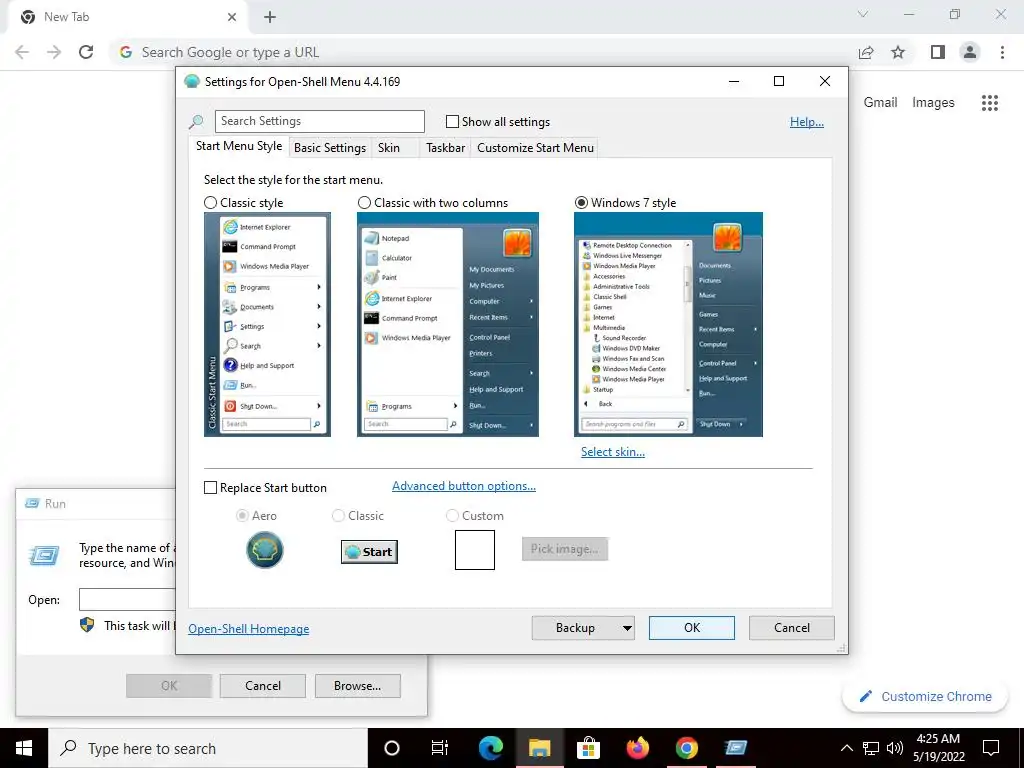Reload the Chrome page
This screenshot has height=768, width=1024.
[86, 52]
